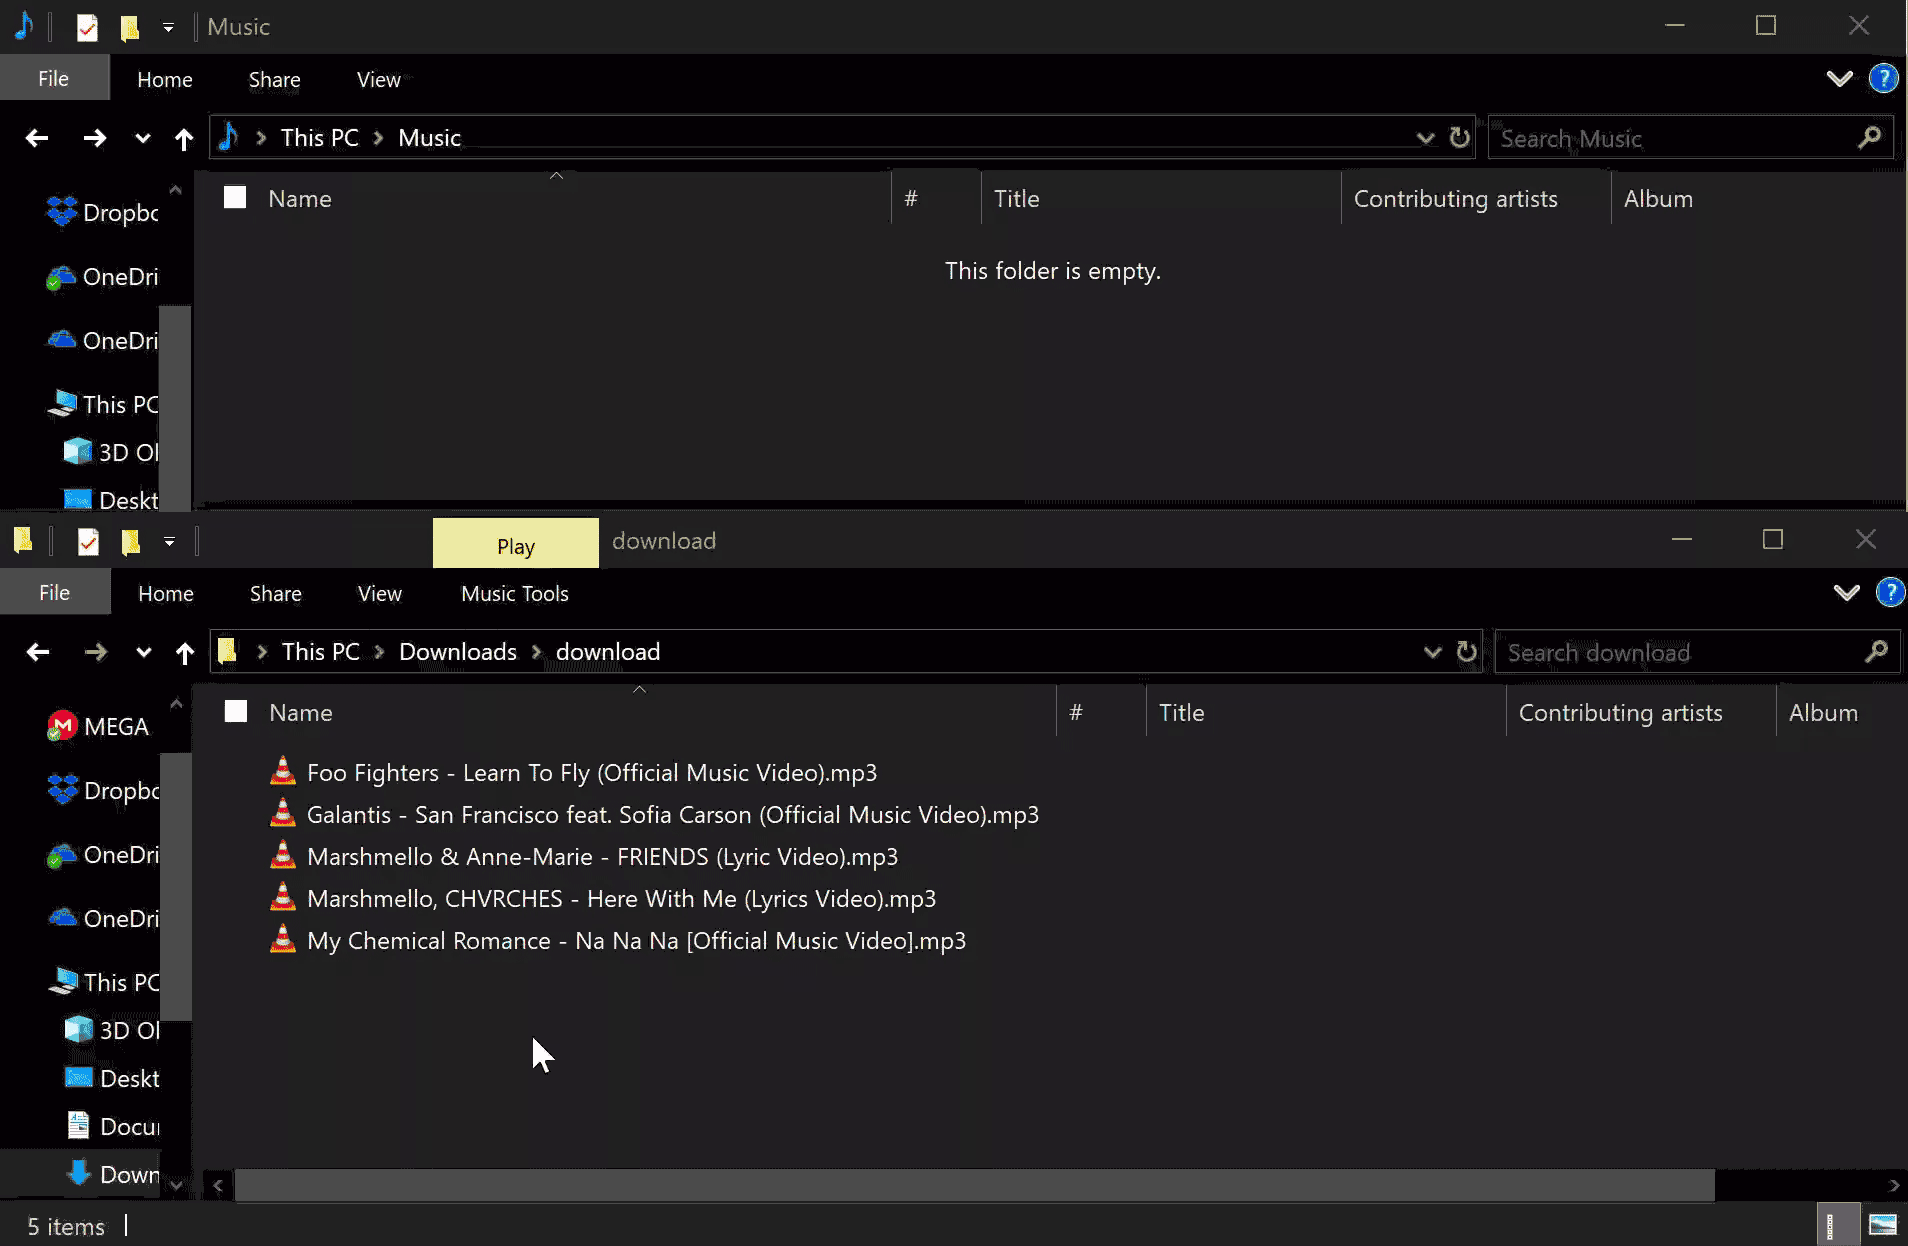Viewport: 1908px width, 1246px height.
Task: Open the Home tab in download window
Action: click(165, 593)
